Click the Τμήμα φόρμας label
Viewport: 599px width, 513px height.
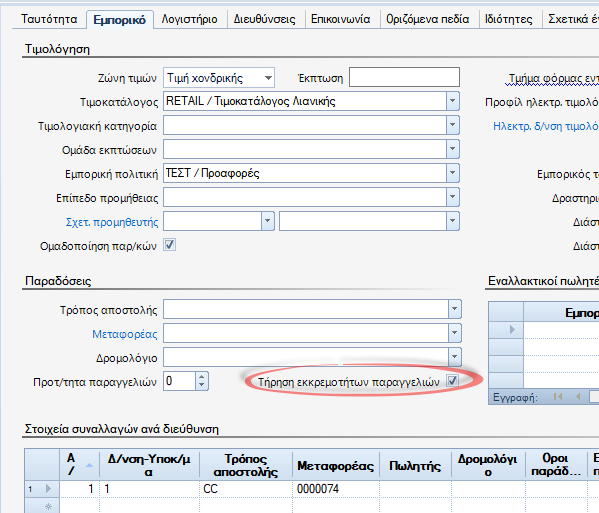tap(553, 78)
